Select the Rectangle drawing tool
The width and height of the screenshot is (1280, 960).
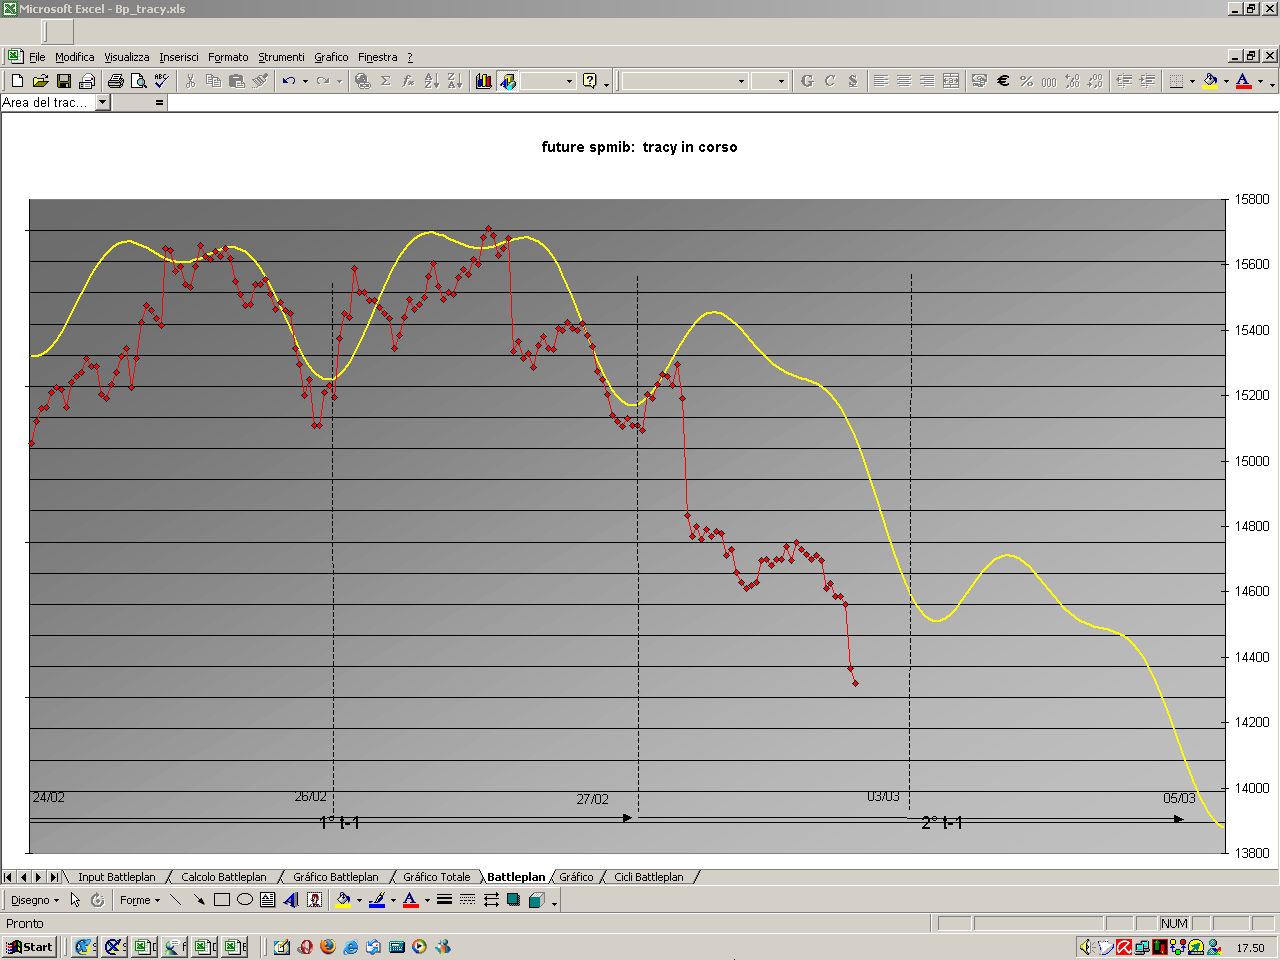pyautogui.click(x=222, y=900)
